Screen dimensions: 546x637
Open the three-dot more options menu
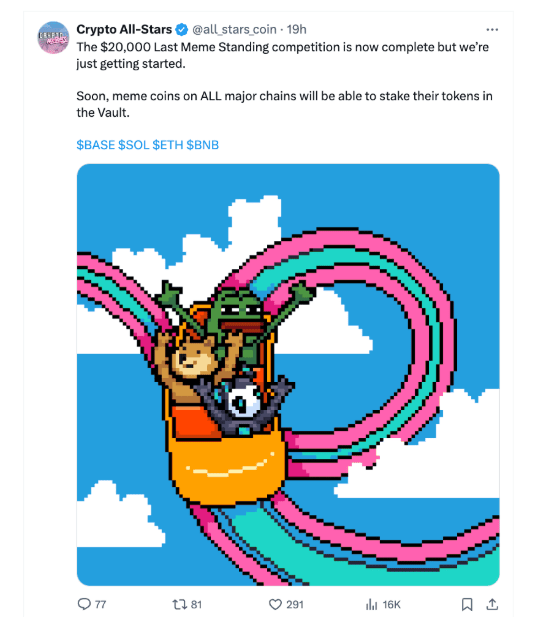click(492, 30)
